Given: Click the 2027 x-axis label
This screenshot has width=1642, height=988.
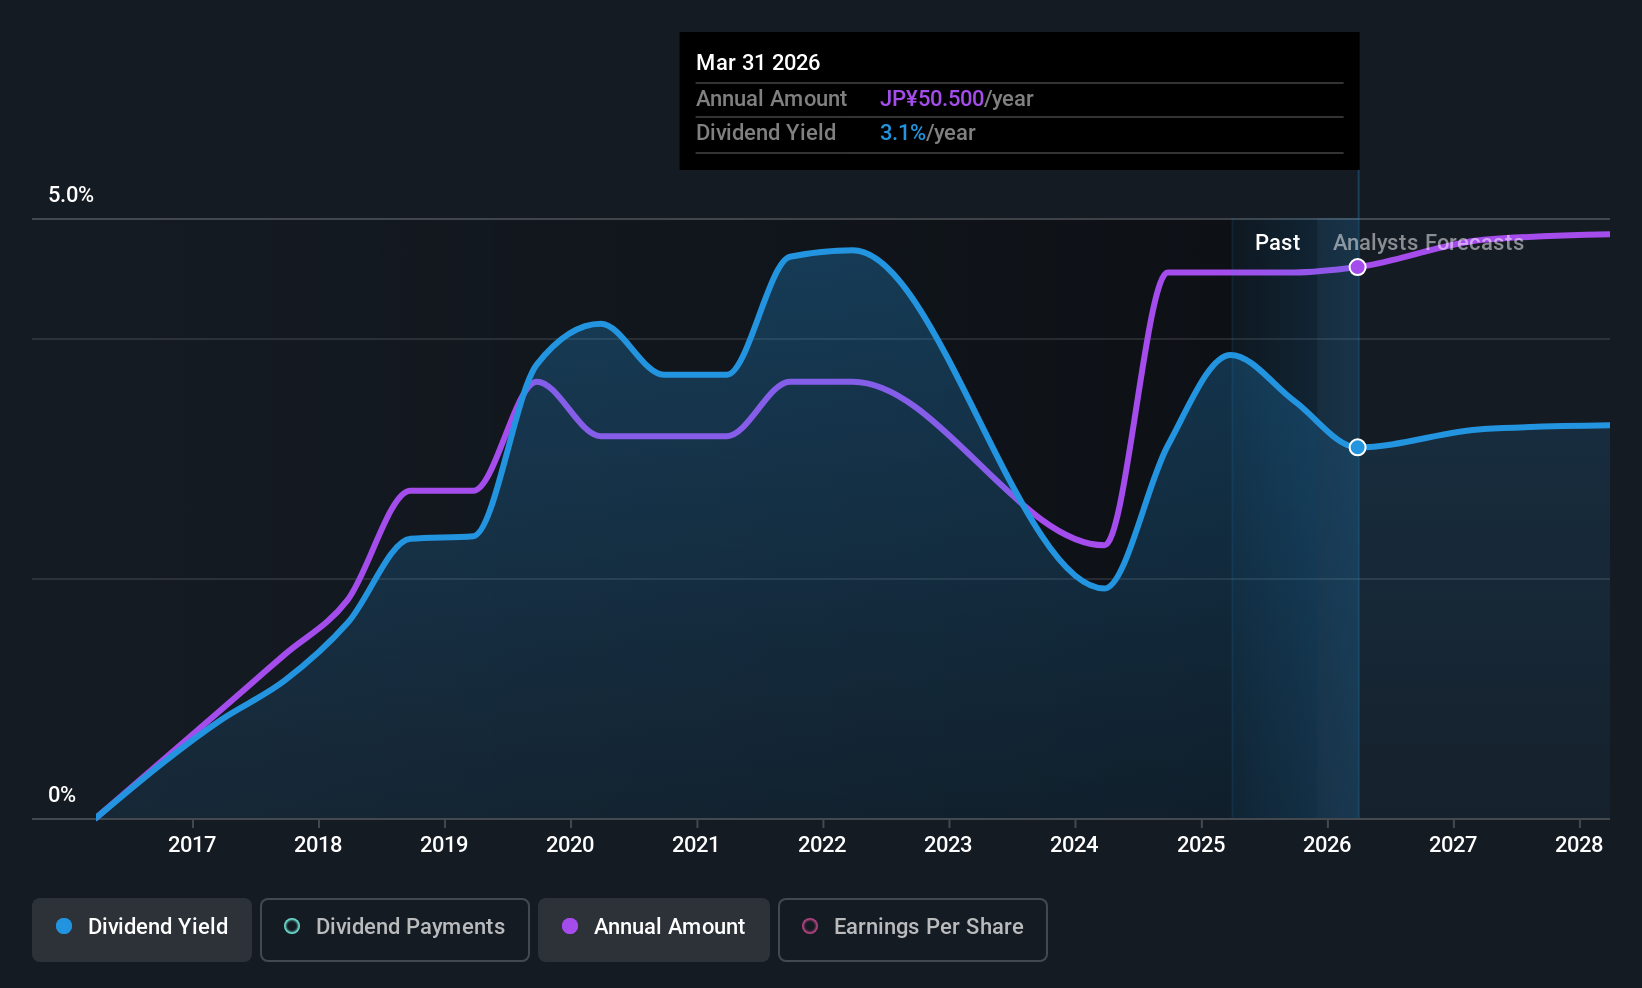Looking at the screenshot, I should click(x=1453, y=845).
